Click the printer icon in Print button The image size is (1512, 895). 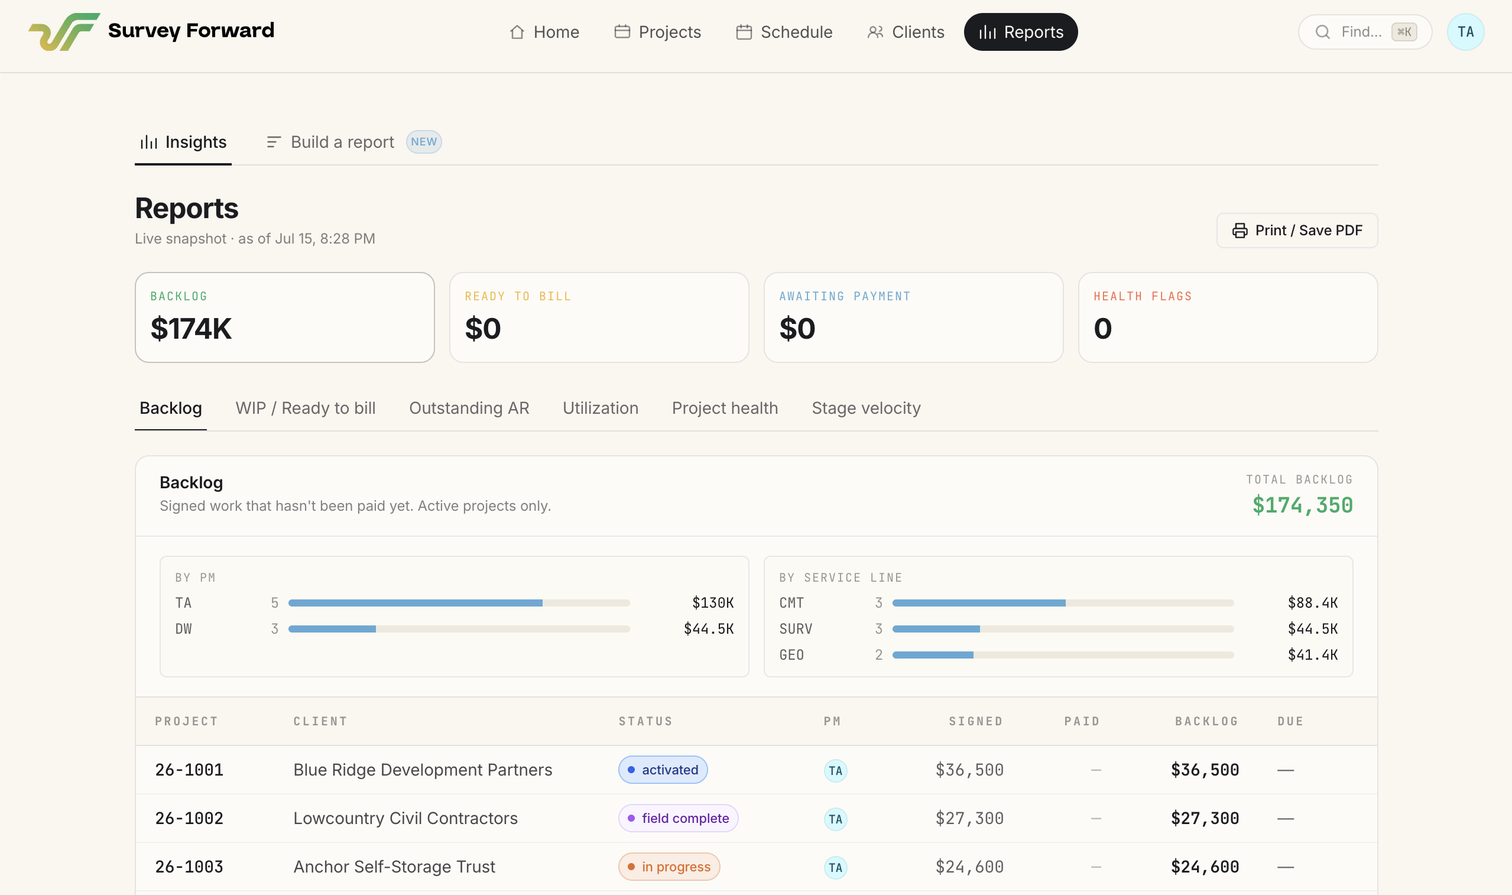(x=1240, y=230)
